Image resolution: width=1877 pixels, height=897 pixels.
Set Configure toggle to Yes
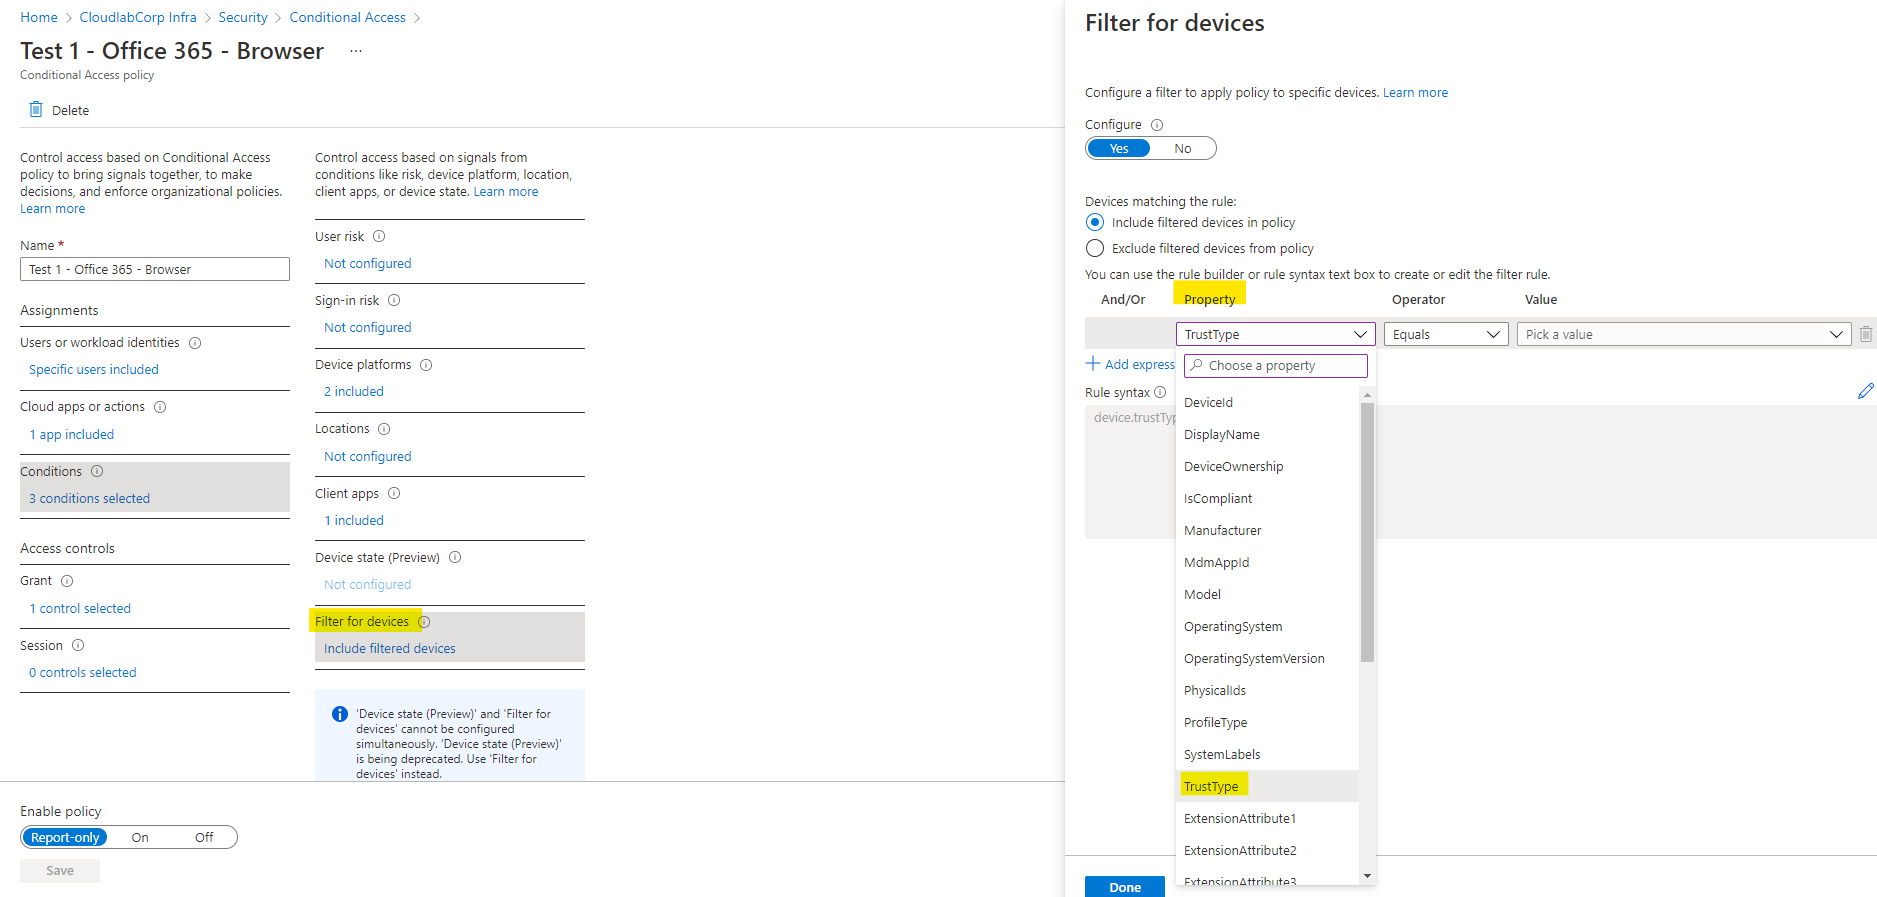(1119, 148)
